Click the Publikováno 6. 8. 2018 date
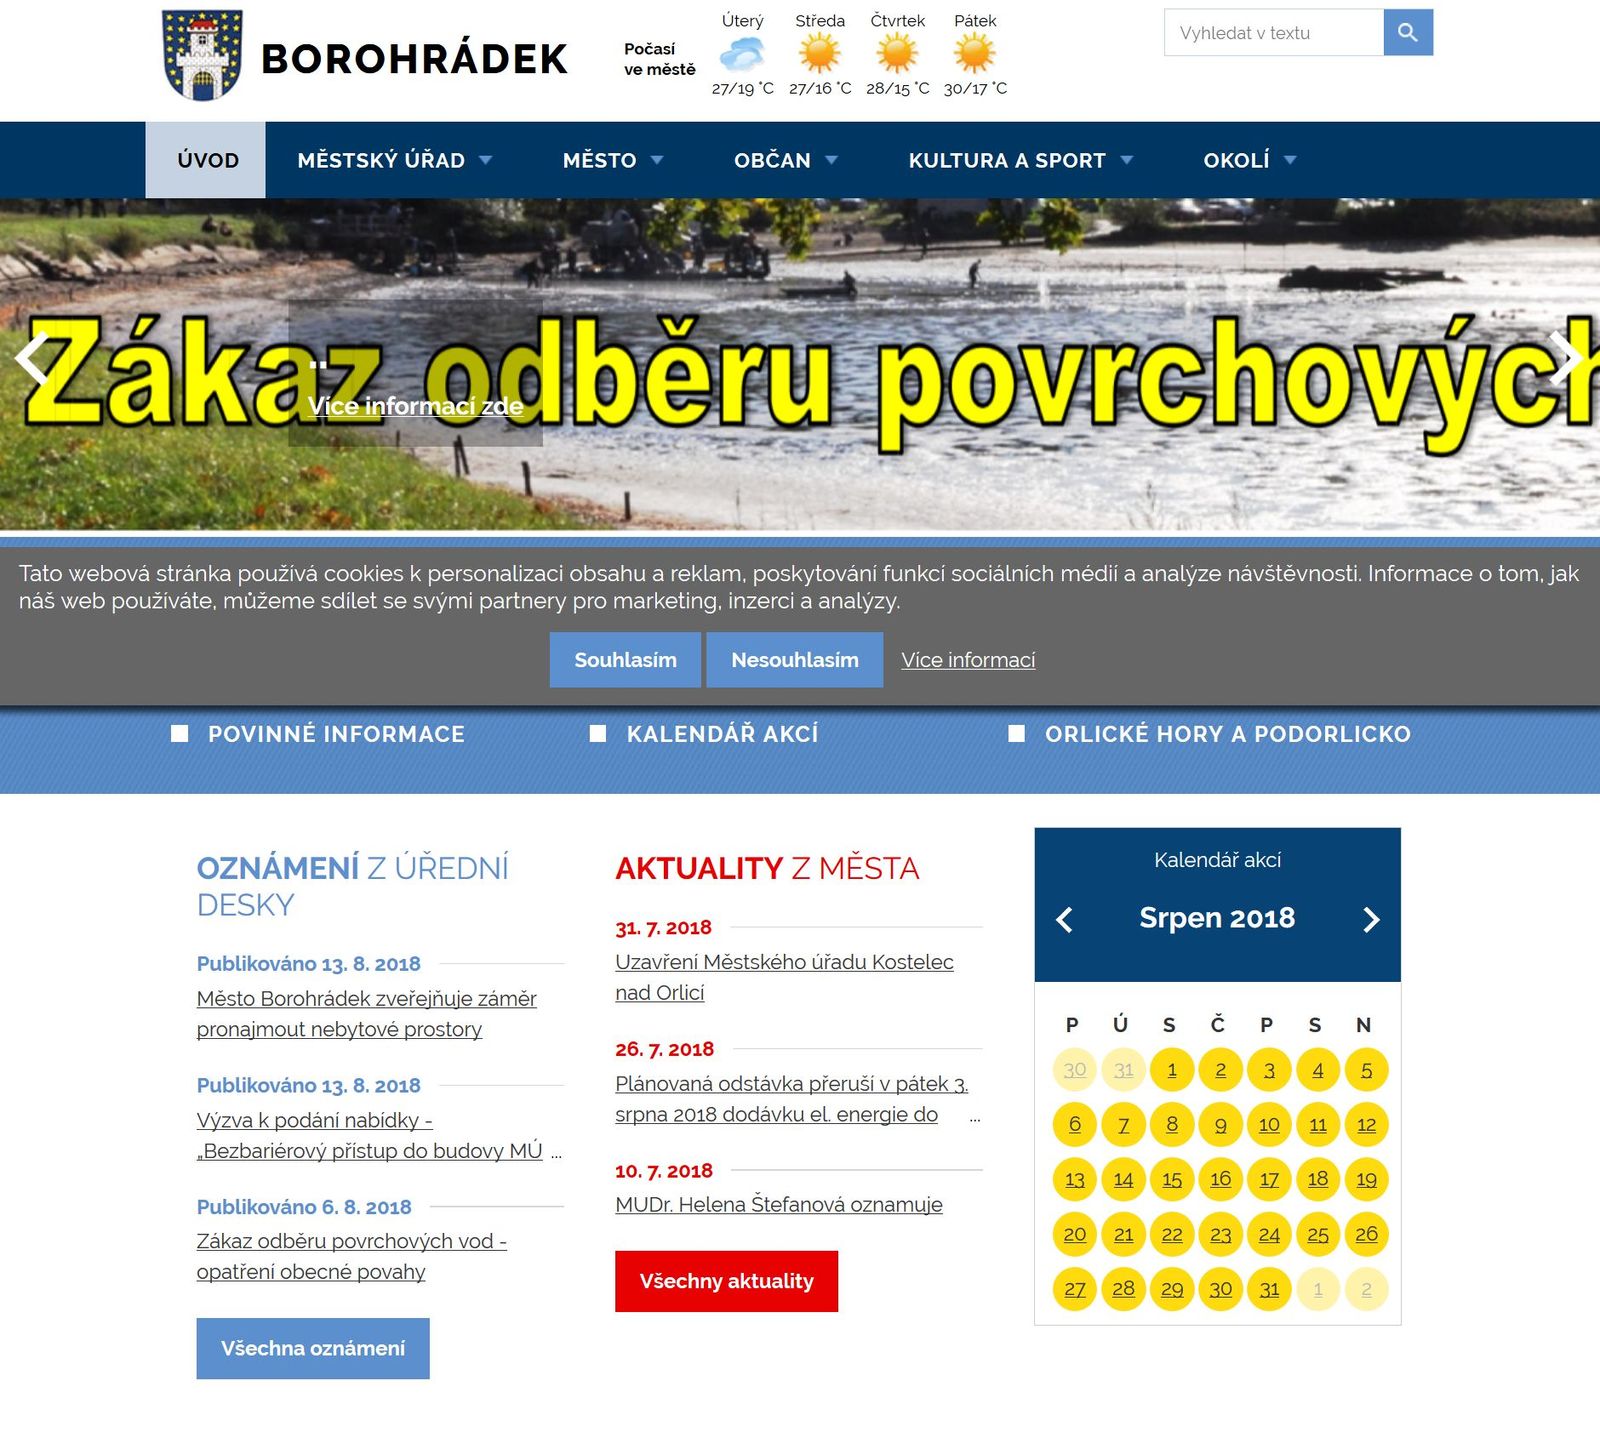Image resolution: width=1600 pixels, height=1455 pixels. tap(304, 1207)
